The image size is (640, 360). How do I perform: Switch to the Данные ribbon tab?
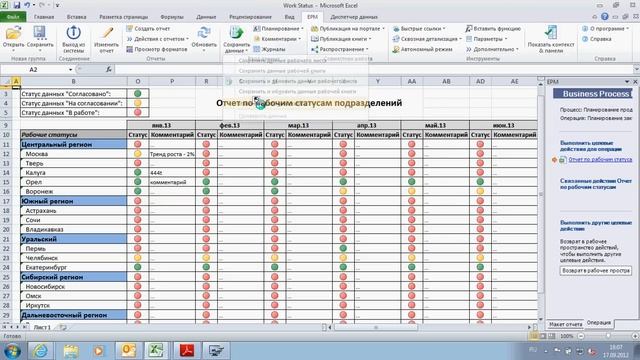[x=206, y=17]
